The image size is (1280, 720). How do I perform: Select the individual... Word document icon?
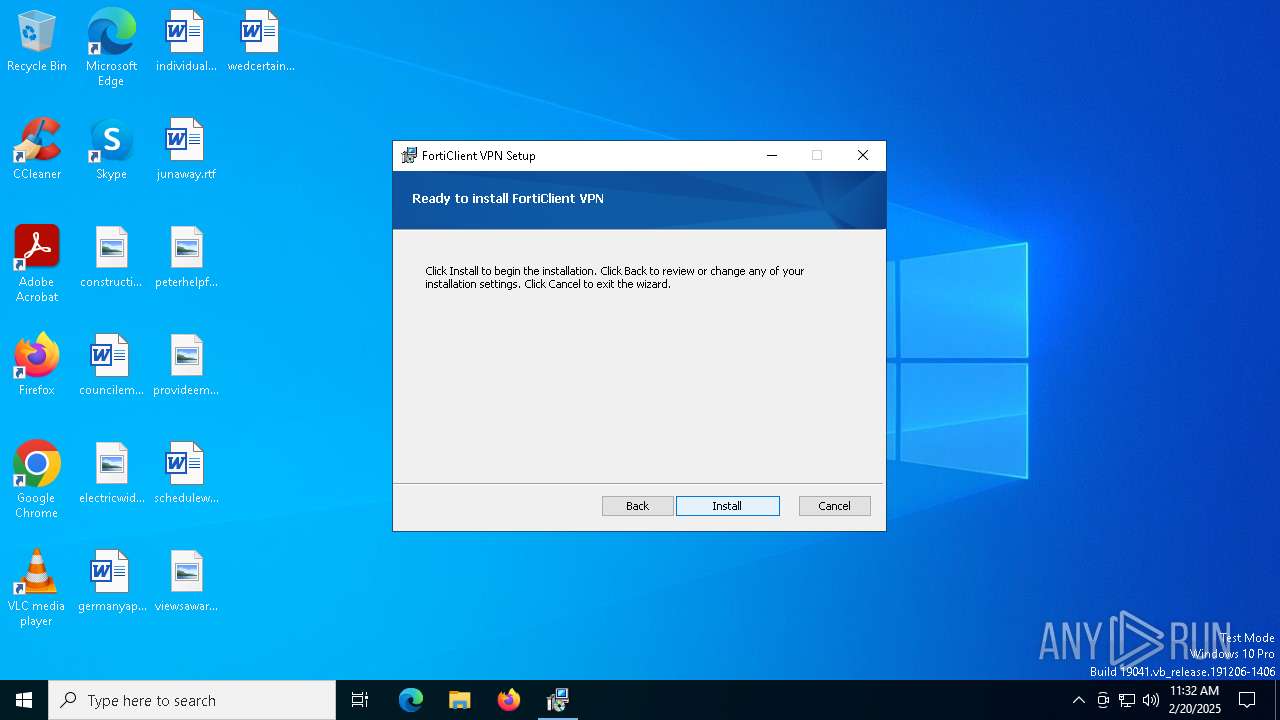coord(186,42)
